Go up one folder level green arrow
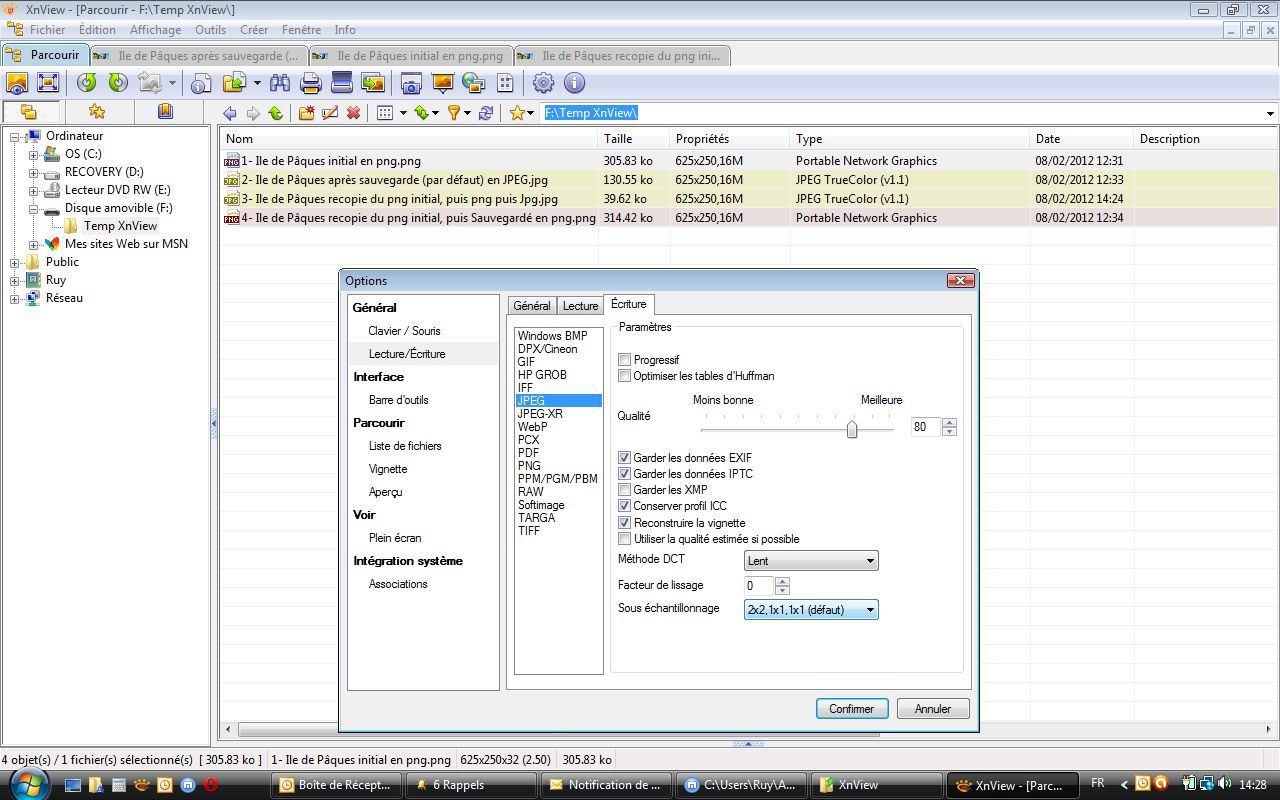Screen dimensions: 1280x800 [x=275, y=113]
